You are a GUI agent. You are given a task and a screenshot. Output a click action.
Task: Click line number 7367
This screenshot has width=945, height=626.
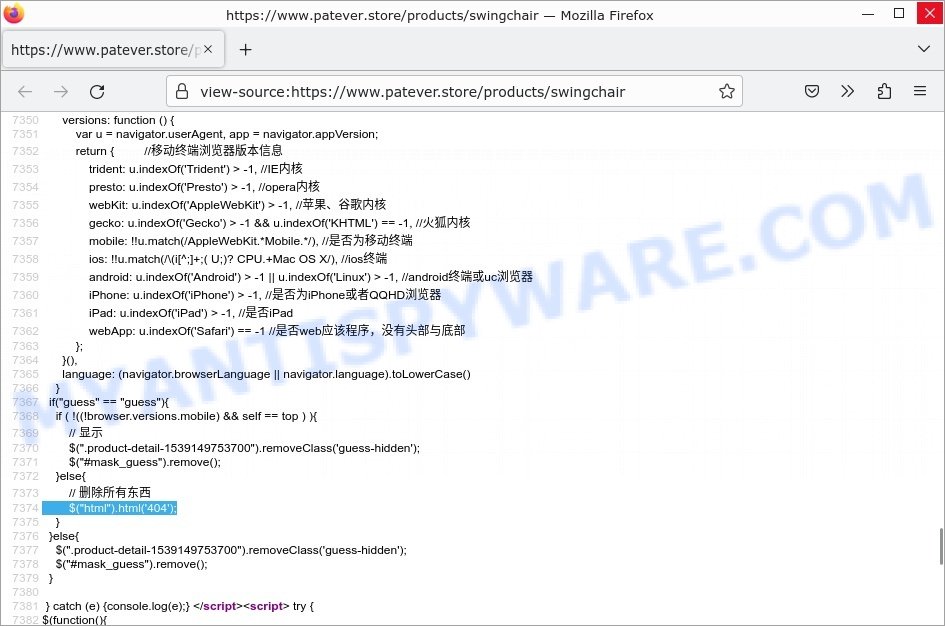click(x=25, y=402)
